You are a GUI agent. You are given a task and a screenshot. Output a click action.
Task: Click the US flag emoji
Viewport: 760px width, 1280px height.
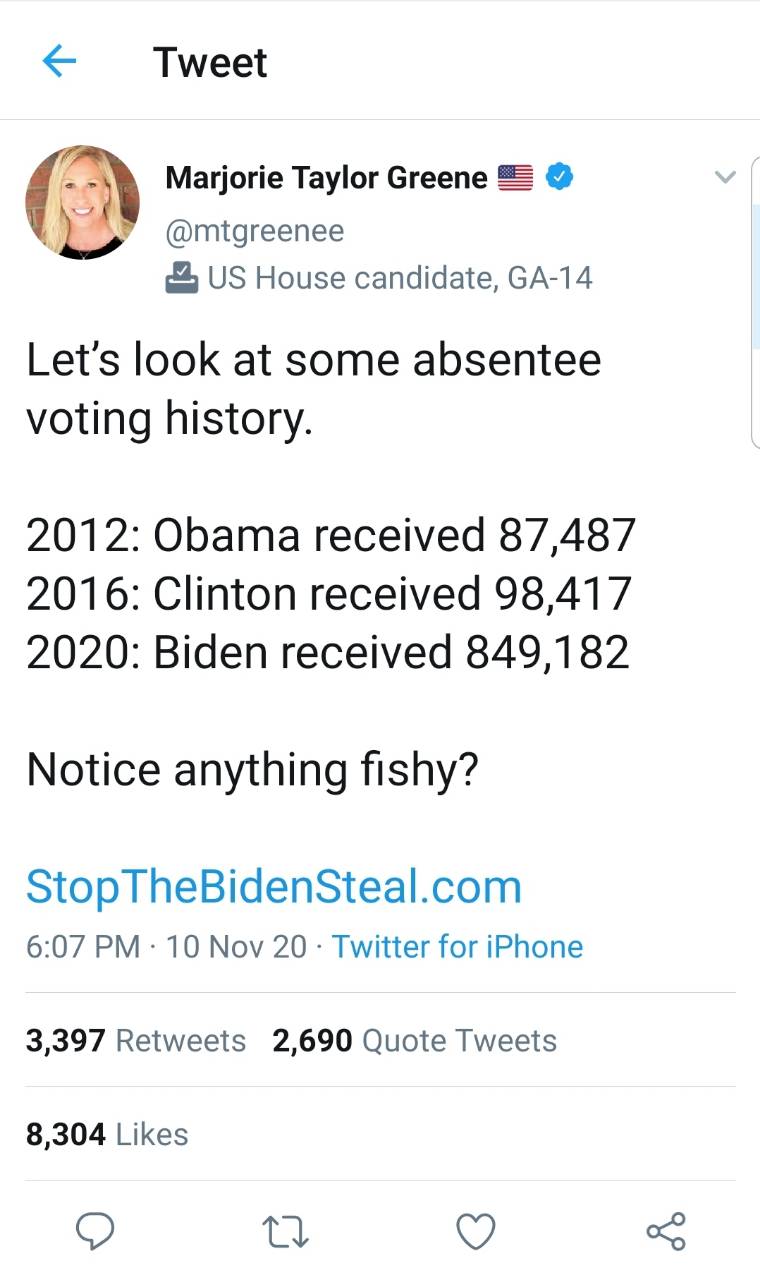pyautogui.click(x=516, y=178)
